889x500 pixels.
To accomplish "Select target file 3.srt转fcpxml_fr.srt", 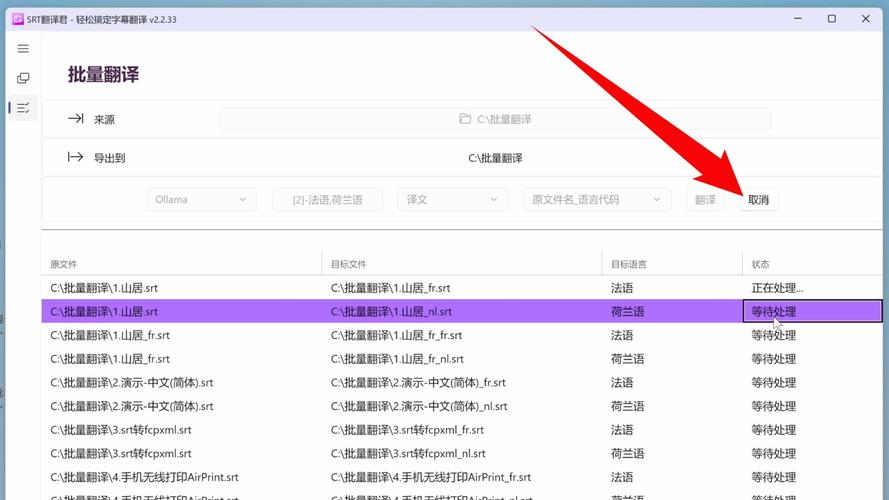I will (x=407, y=430).
